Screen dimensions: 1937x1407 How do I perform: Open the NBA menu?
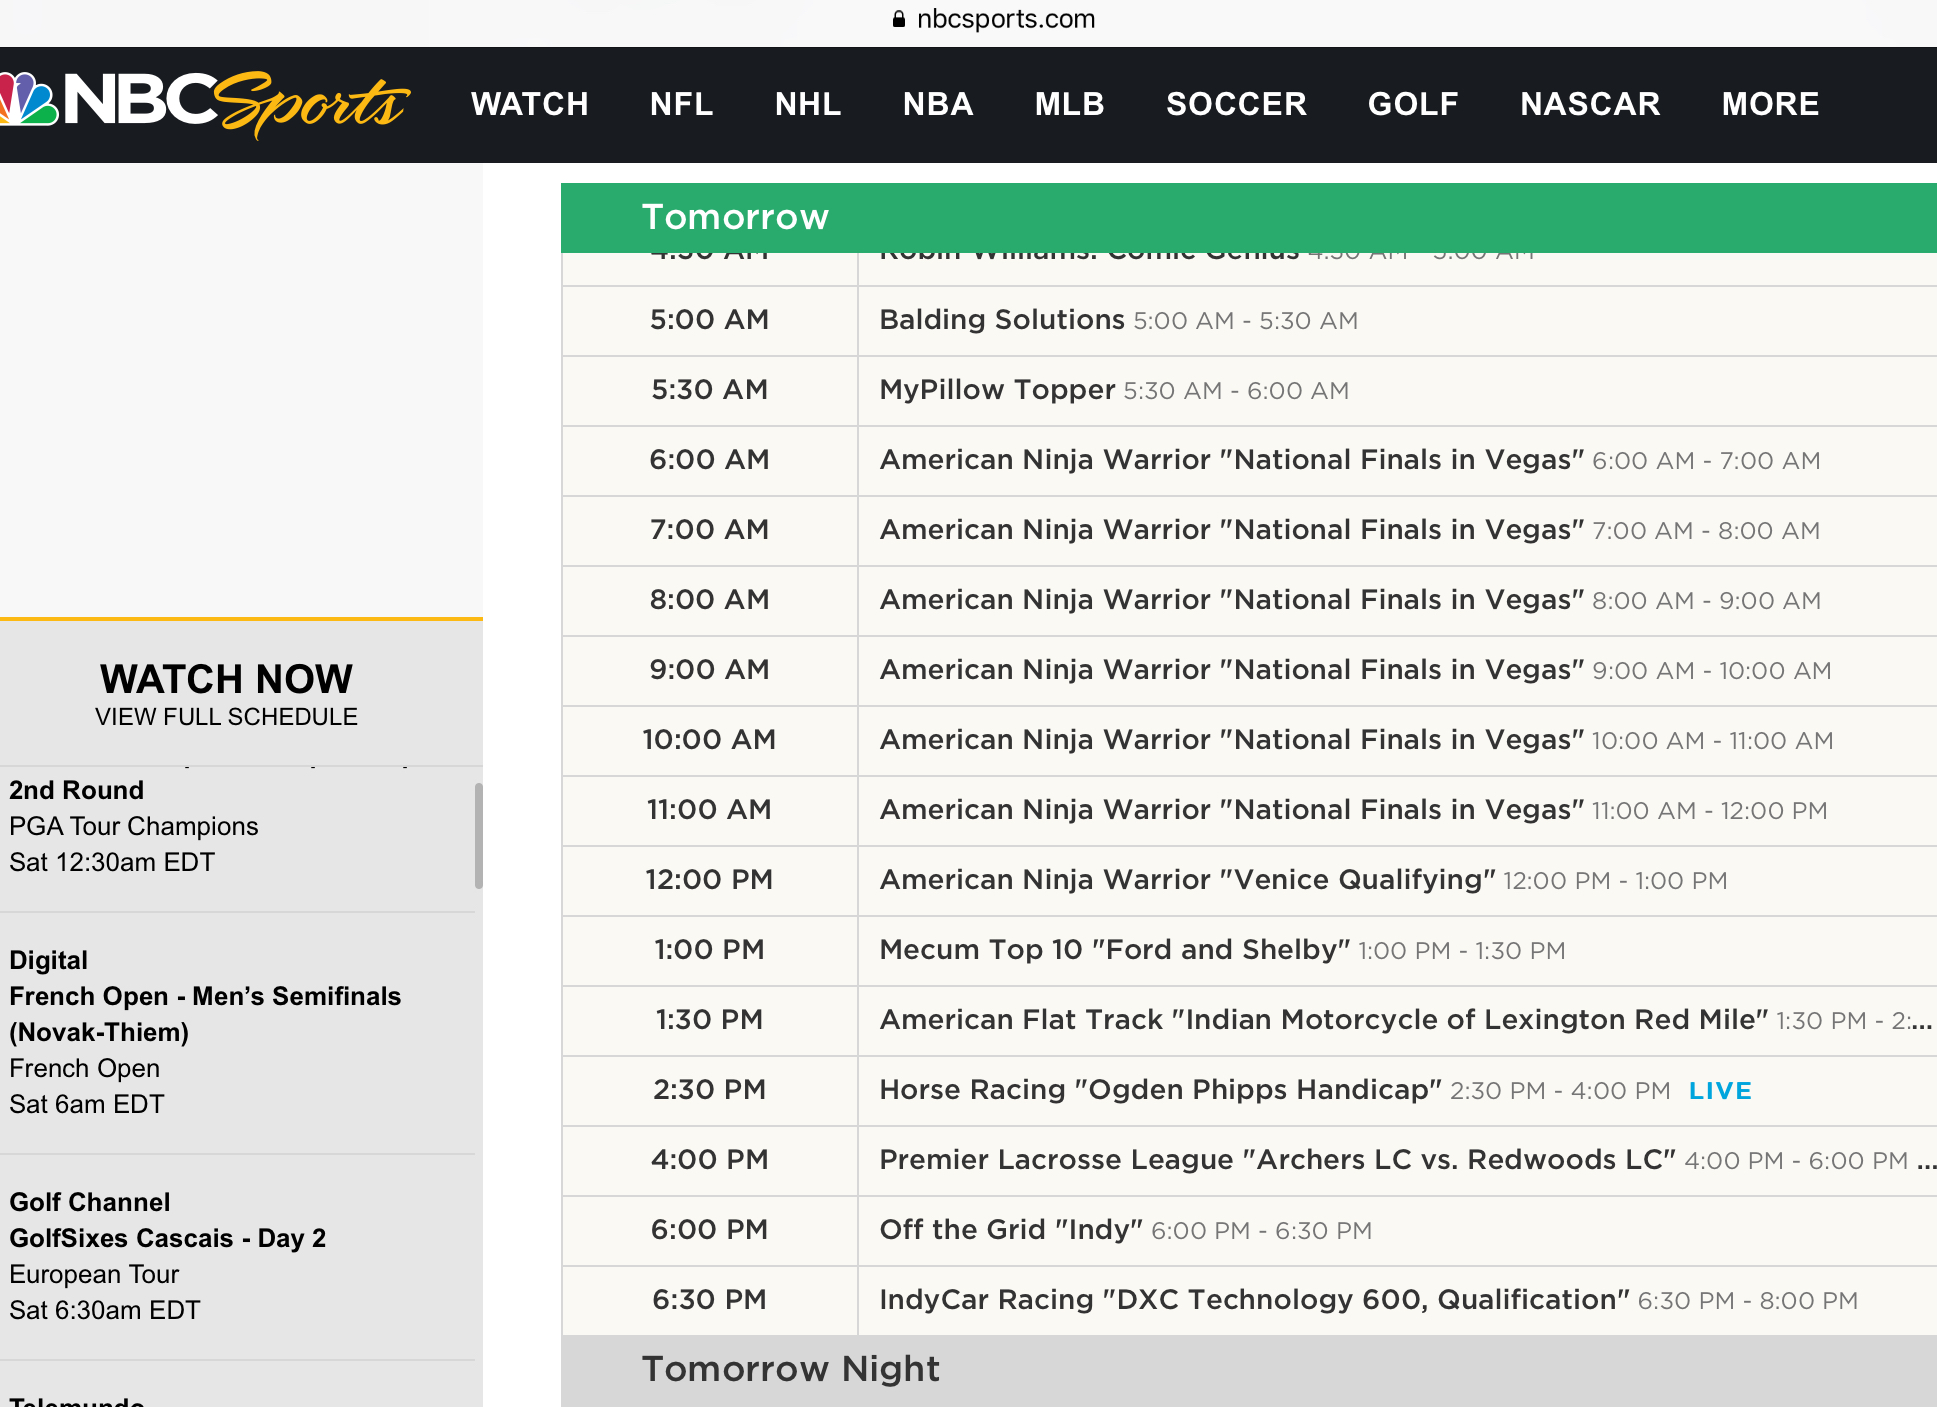[938, 104]
